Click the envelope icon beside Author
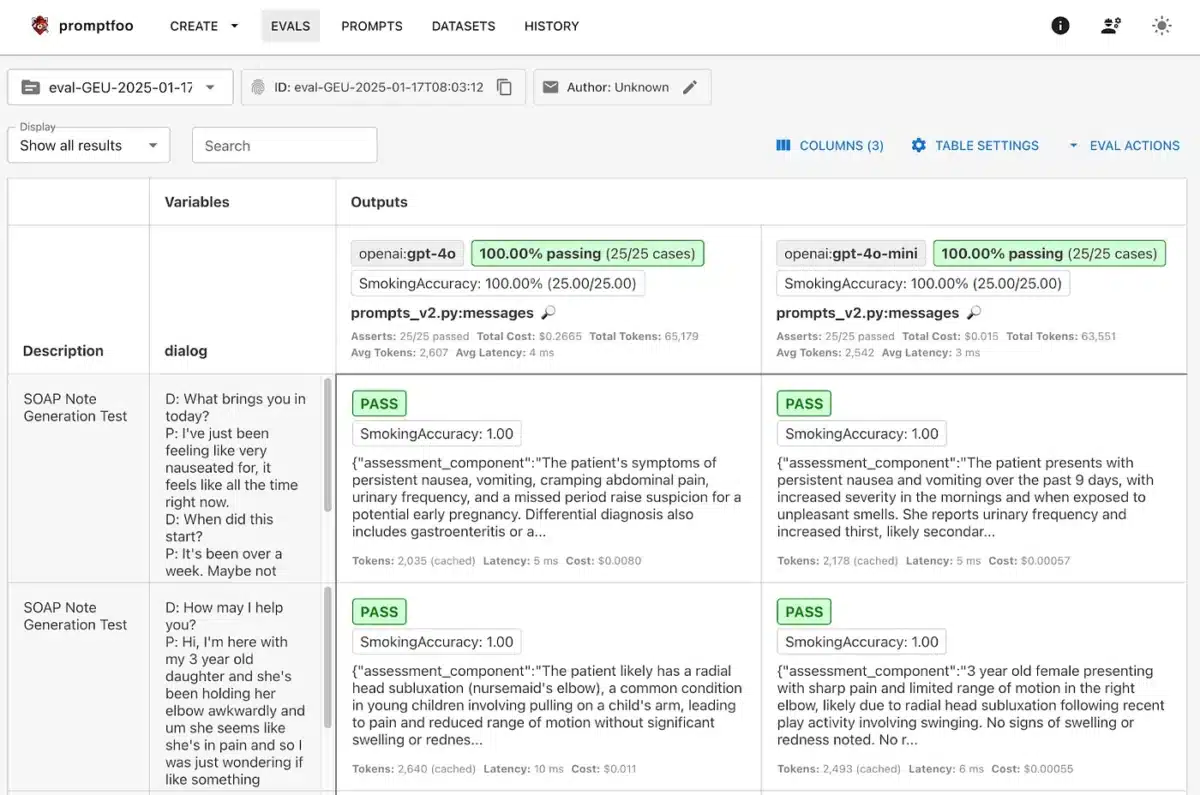 [x=550, y=87]
